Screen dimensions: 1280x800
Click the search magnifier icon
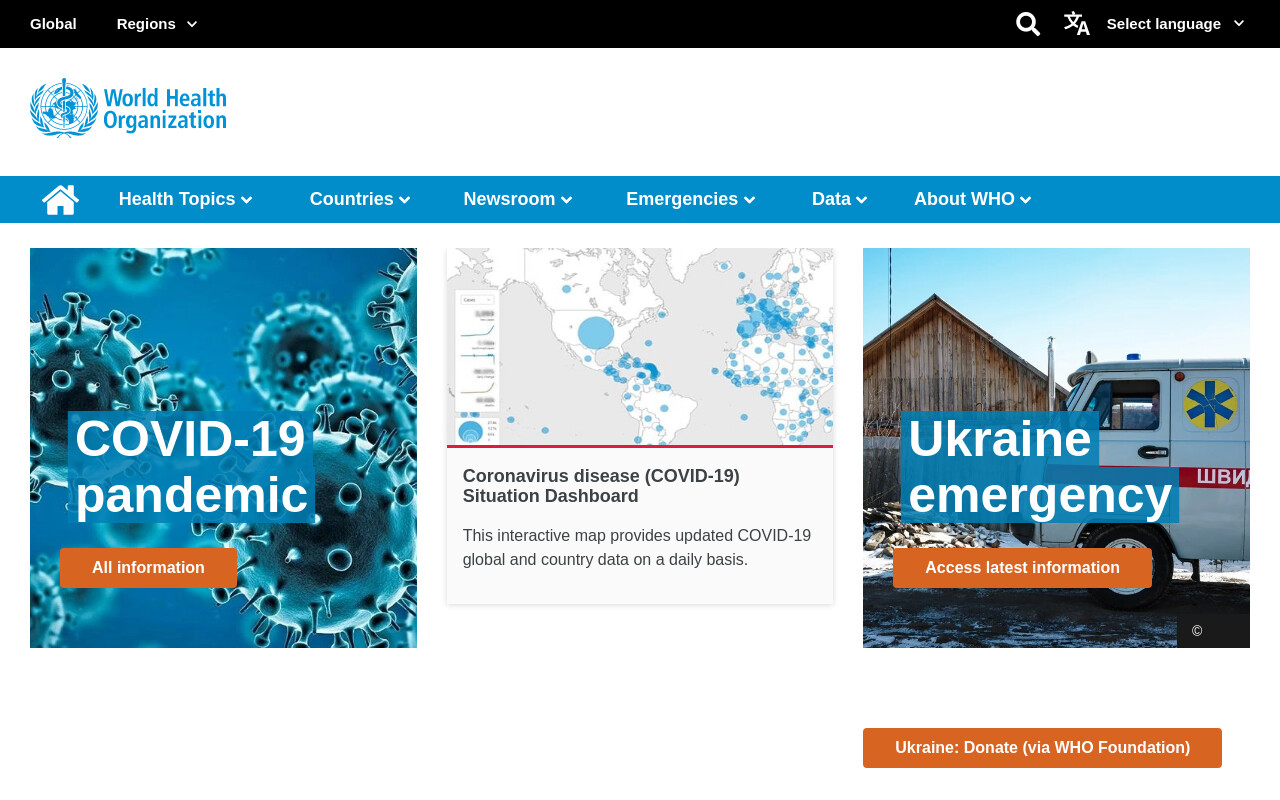pyautogui.click(x=1028, y=24)
